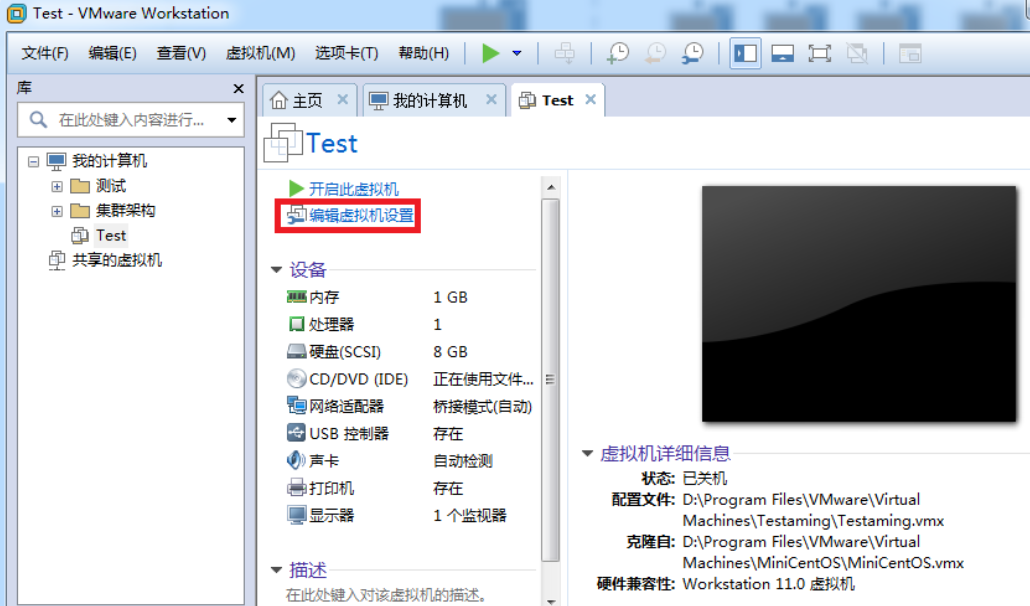Open the 编辑(E) menu

[x=112, y=53]
